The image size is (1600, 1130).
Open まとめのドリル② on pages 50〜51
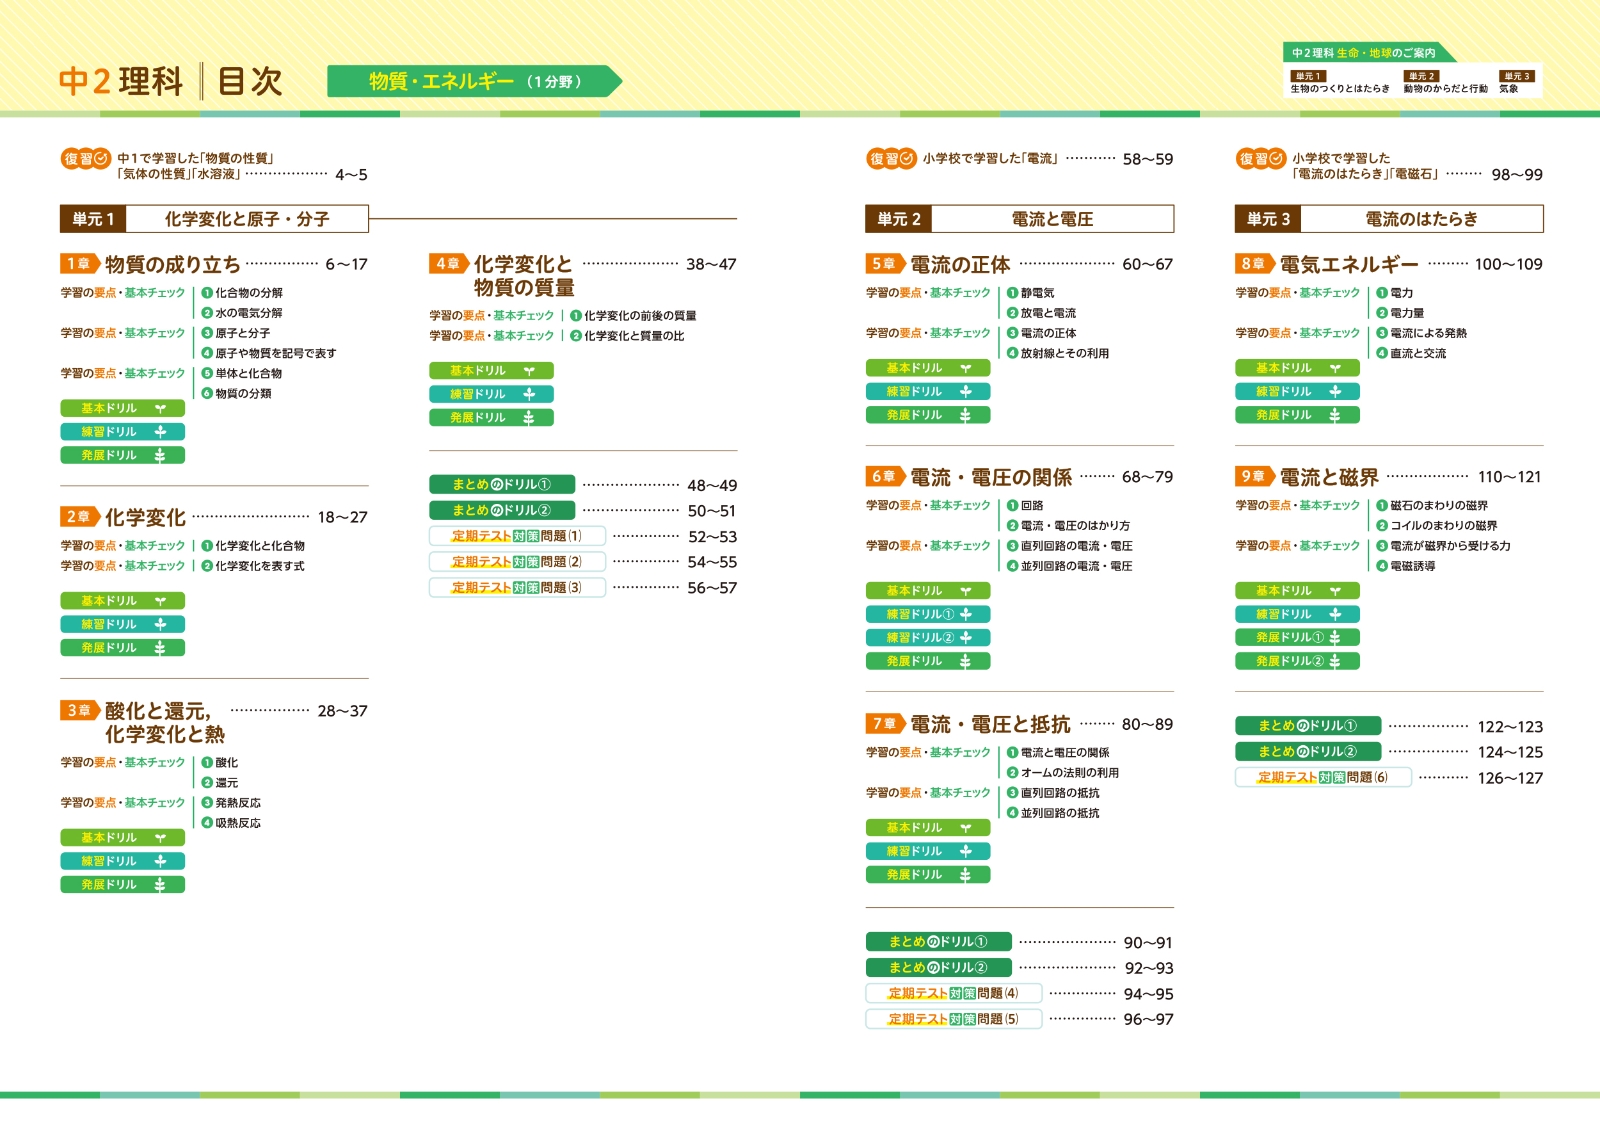(502, 510)
